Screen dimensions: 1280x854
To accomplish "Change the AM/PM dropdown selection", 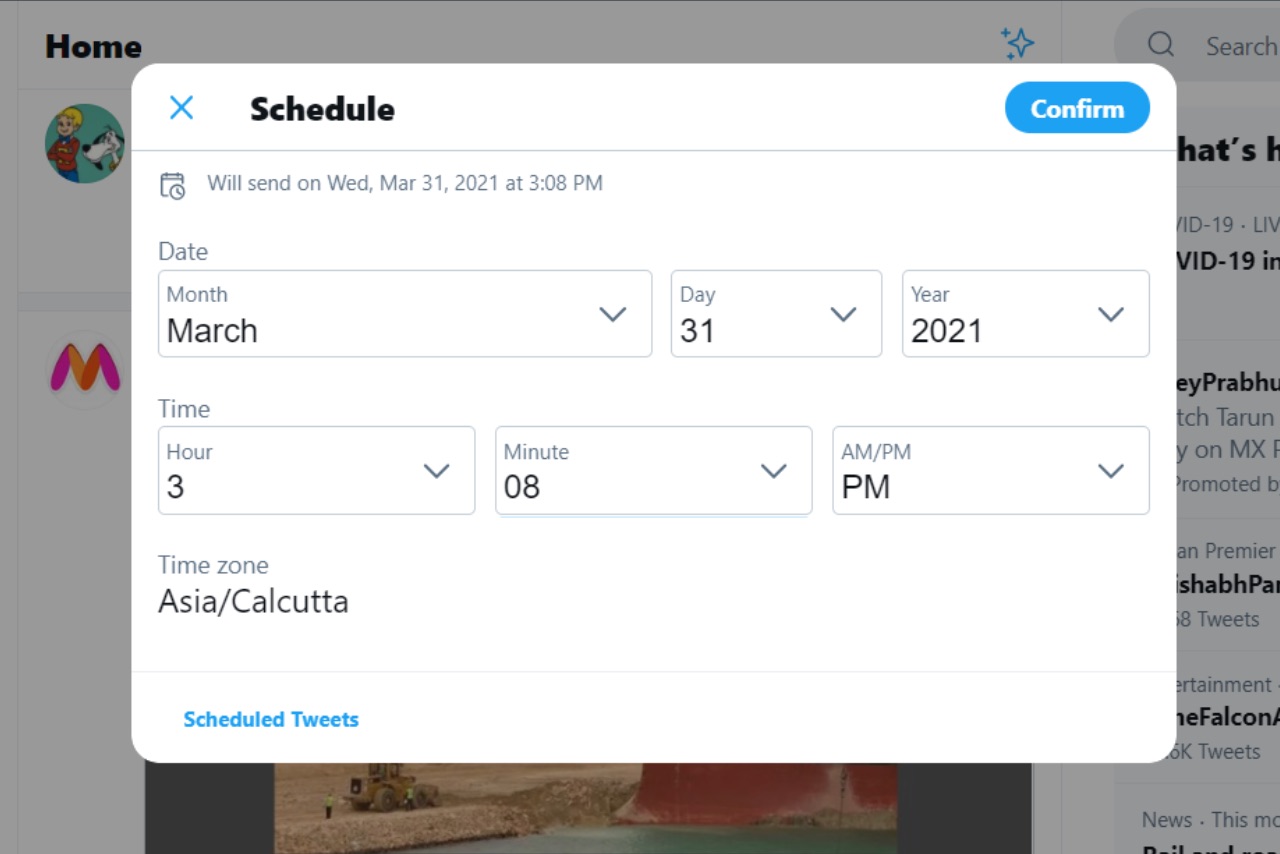I will [x=989, y=470].
